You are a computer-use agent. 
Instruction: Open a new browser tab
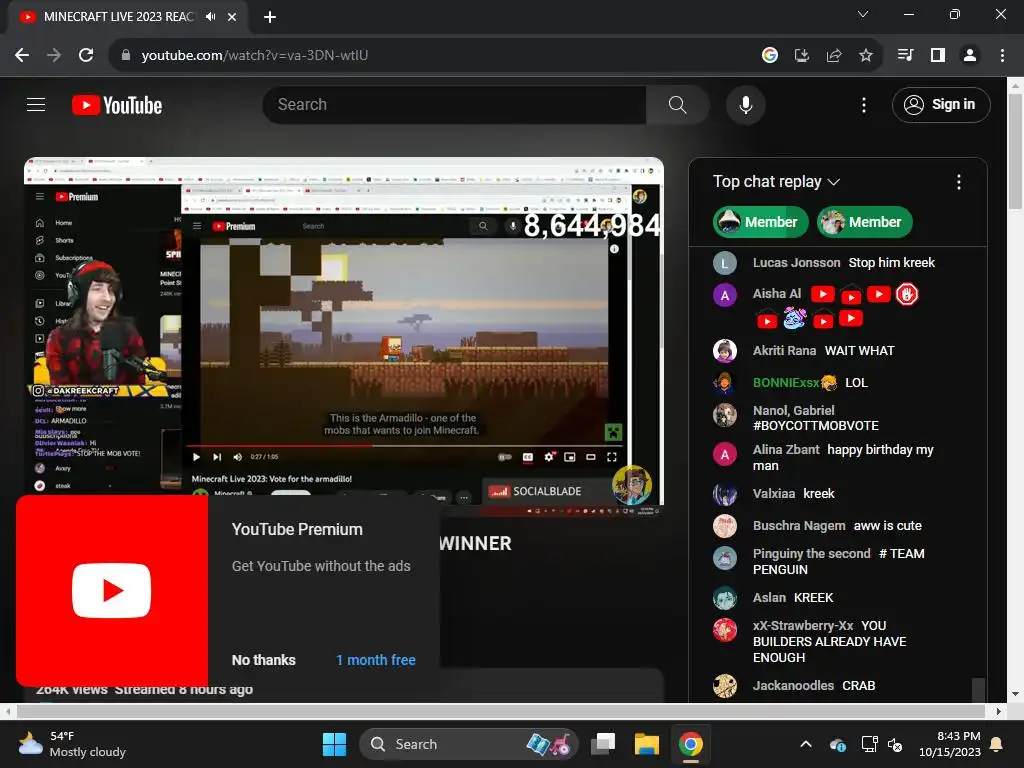coord(270,17)
